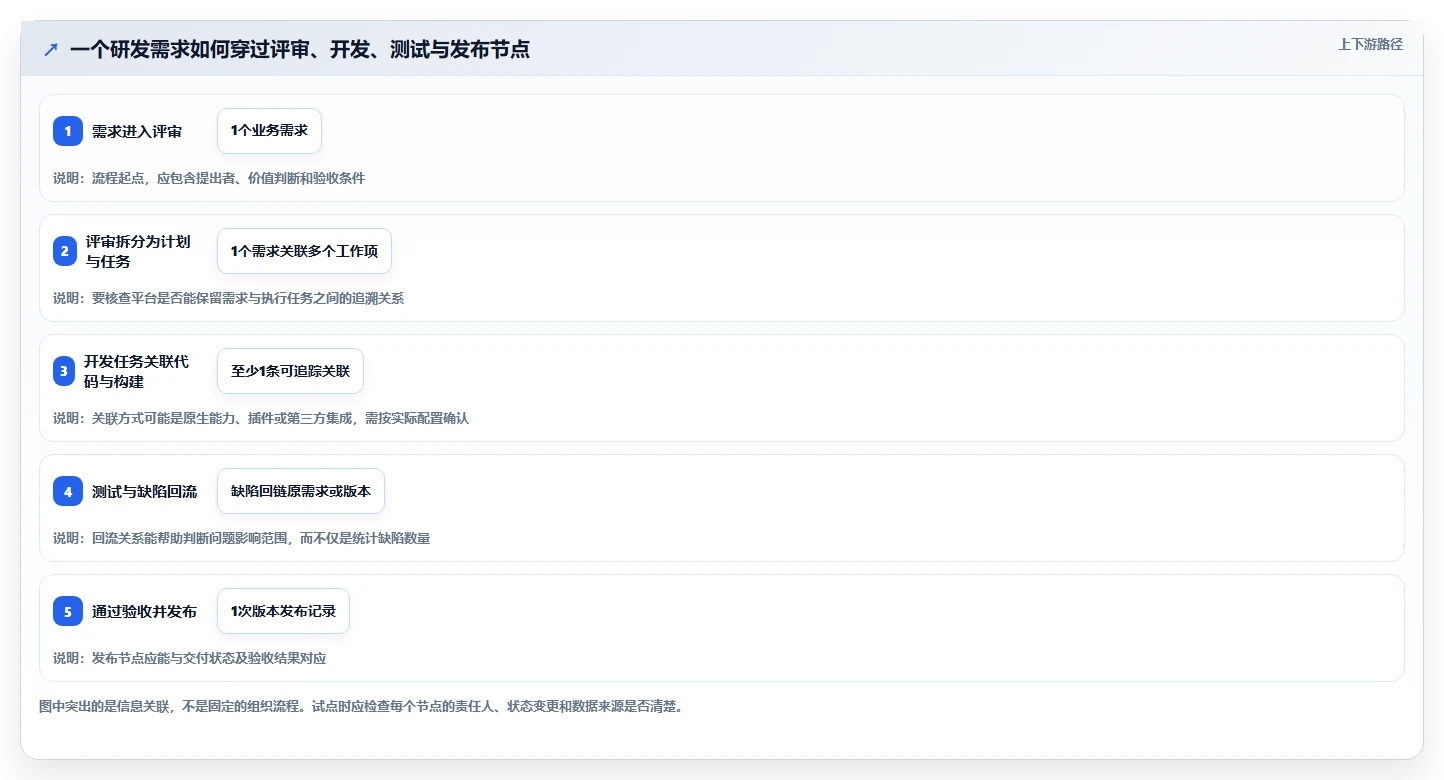The image size is (1444, 780).
Task: Select the 1个业务需求 chip
Action: 269,131
